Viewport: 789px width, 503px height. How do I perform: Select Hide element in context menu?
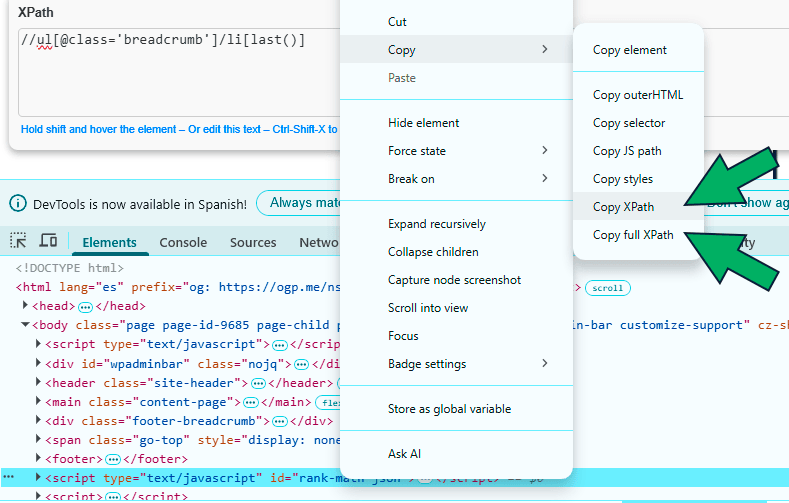423,123
